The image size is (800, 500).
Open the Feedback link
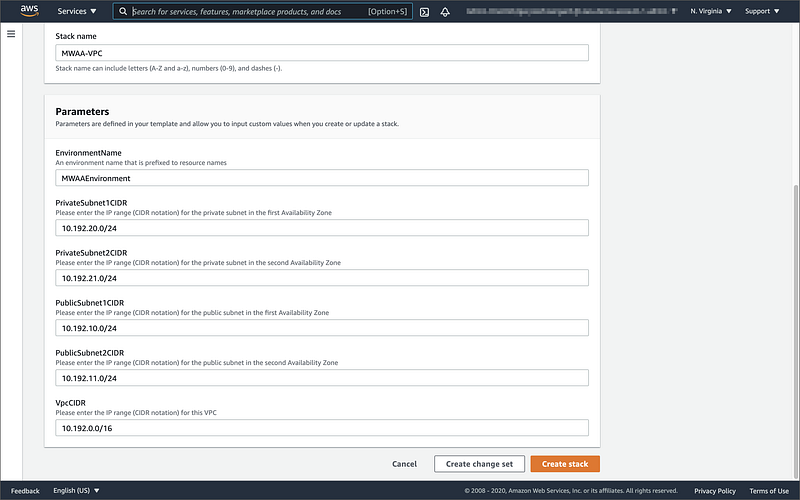25,491
